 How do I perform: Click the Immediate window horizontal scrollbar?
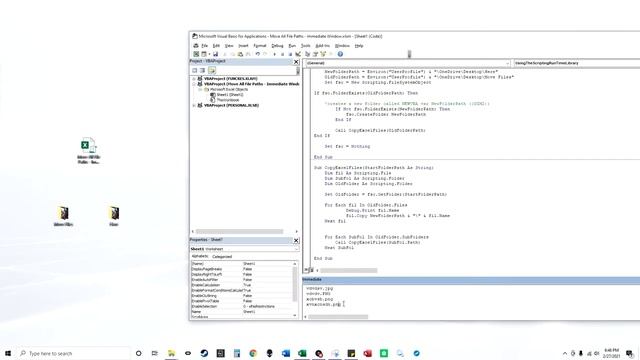point(338,317)
